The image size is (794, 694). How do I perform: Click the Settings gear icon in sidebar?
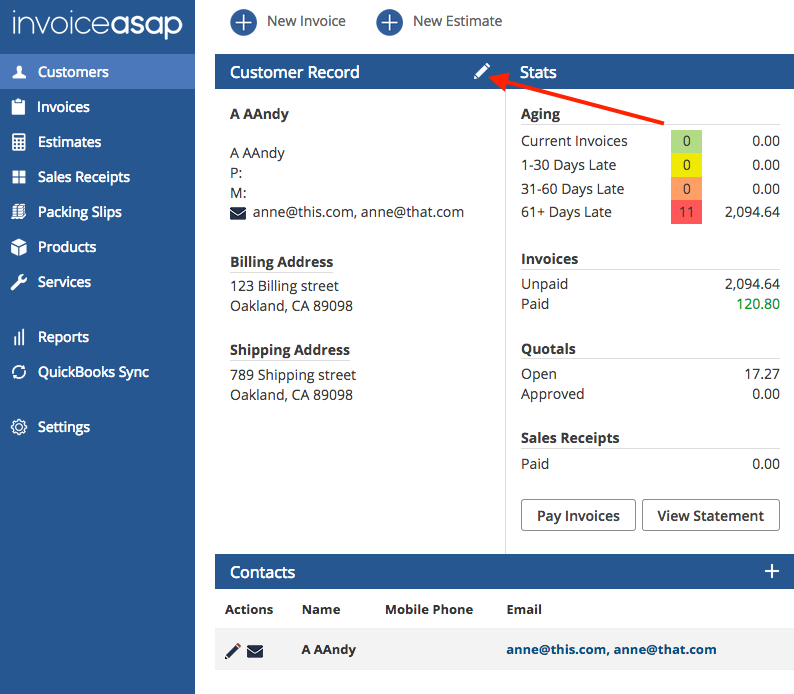click(x=18, y=427)
